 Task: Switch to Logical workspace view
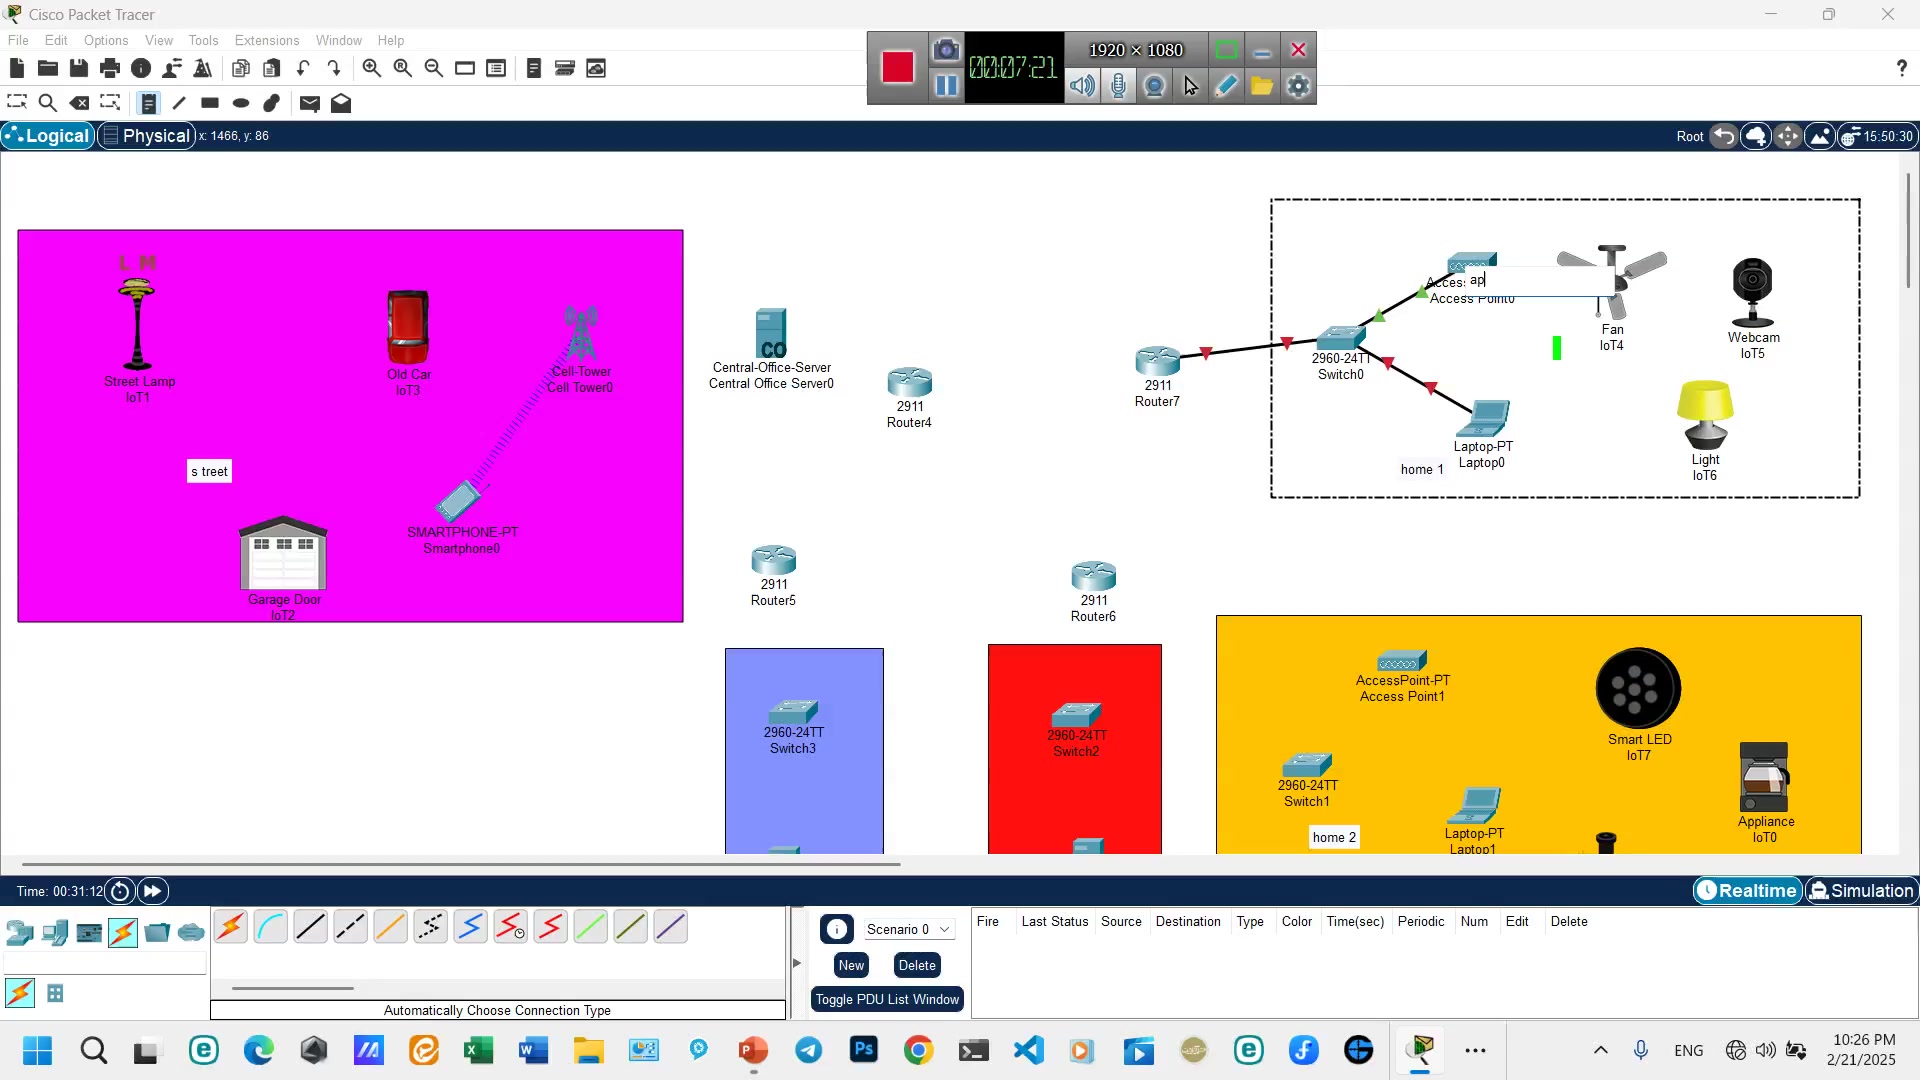point(48,136)
